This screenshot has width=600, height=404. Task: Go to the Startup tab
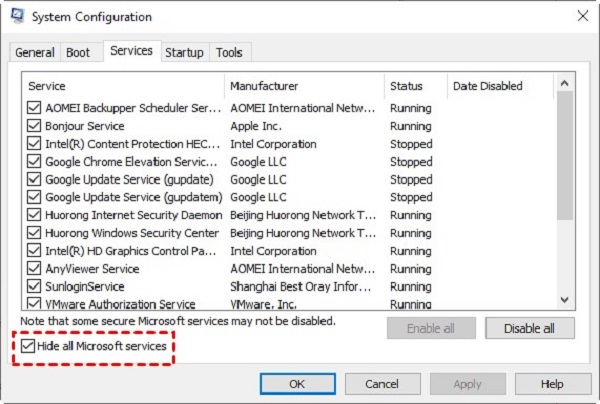point(184,52)
